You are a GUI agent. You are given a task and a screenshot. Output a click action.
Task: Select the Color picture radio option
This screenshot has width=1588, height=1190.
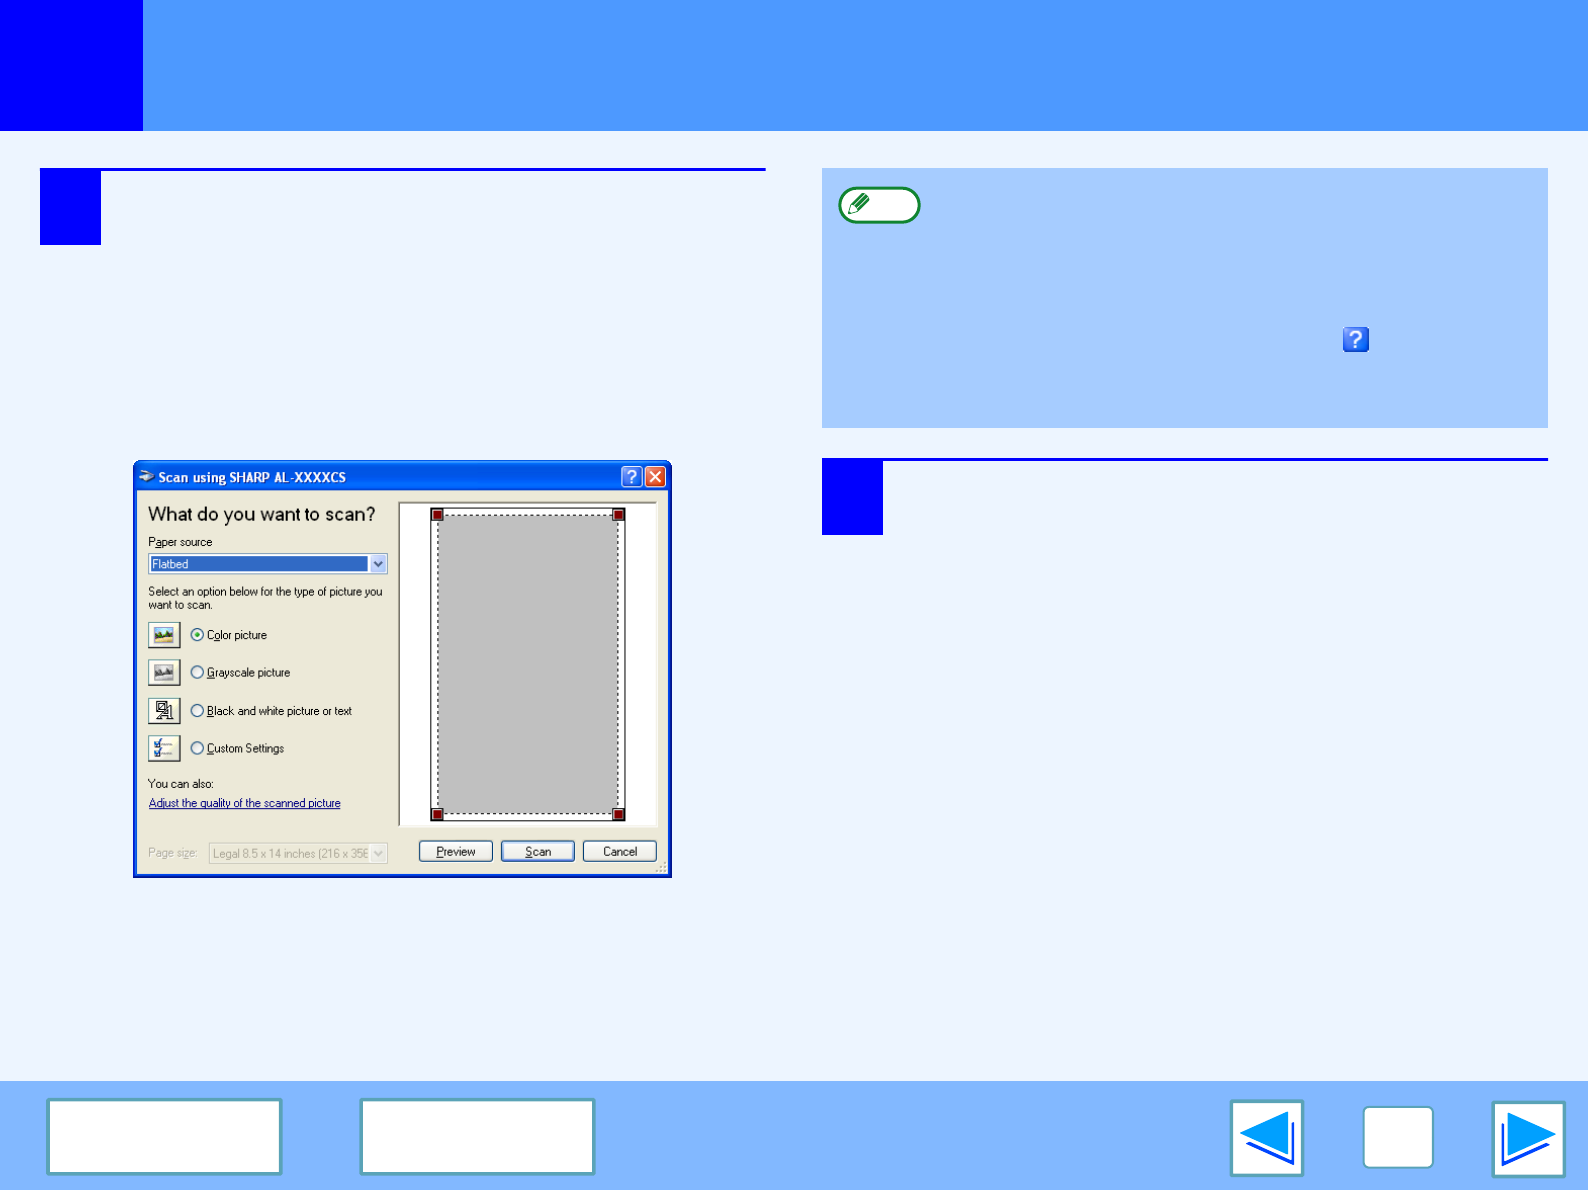(x=198, y=635)
